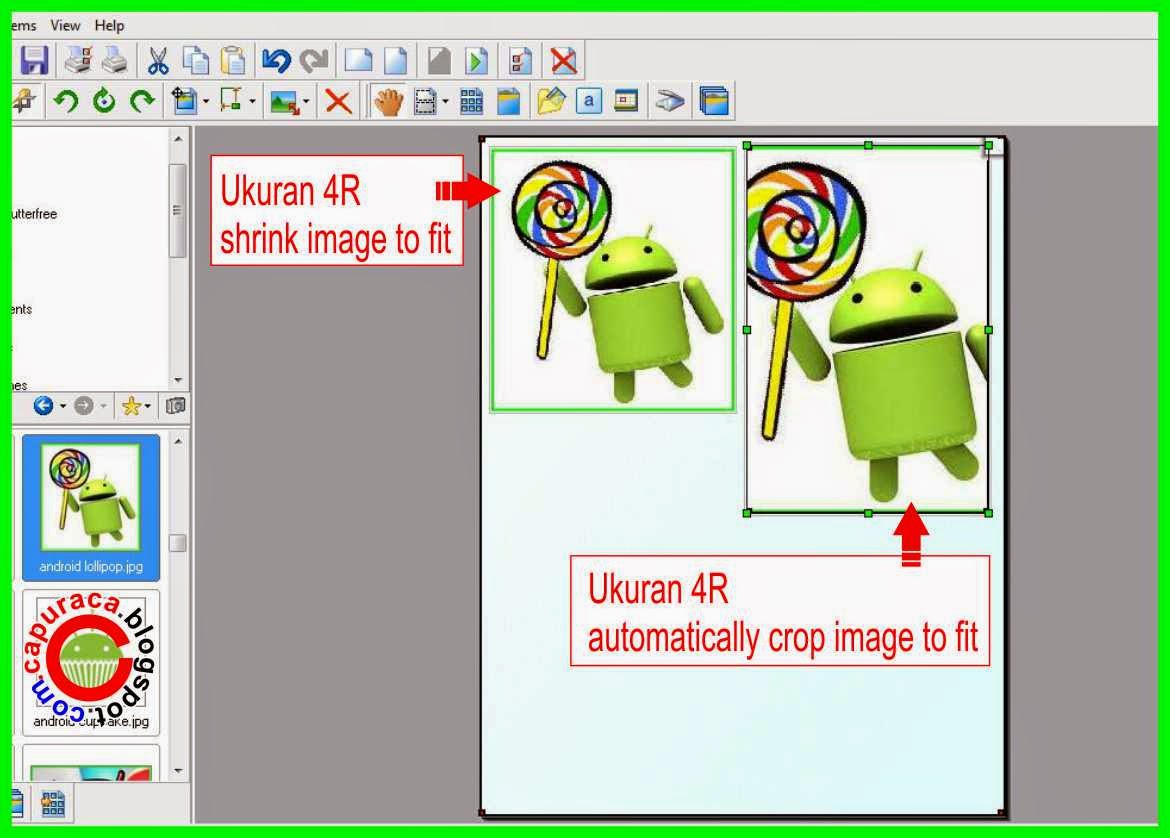Viewport: 1170px width, 838px height.
Task: Click the scanner icon
Action: (669, 101)
